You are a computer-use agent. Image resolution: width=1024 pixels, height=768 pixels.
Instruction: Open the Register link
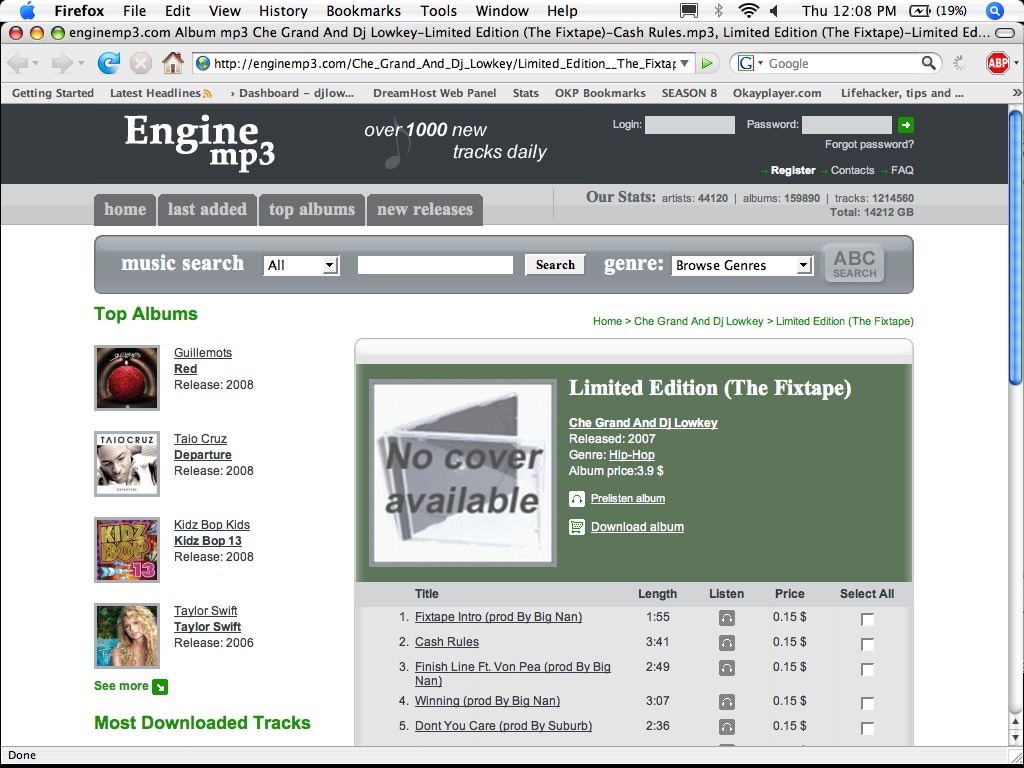[x=793, y=170]
